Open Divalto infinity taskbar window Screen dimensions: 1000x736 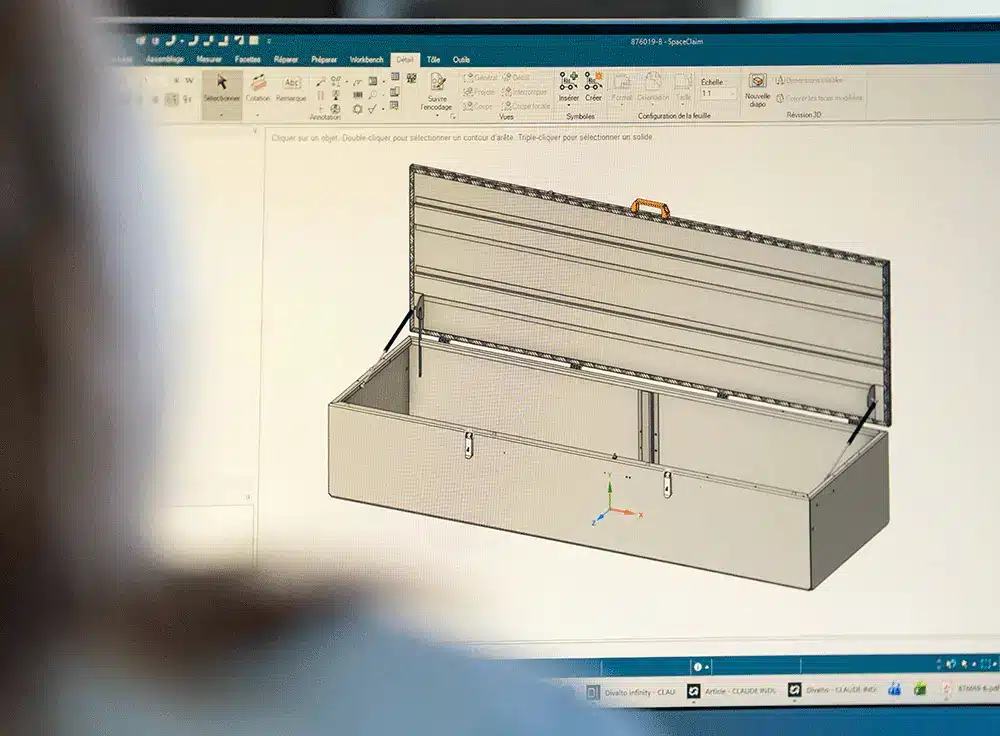[631, 692]
